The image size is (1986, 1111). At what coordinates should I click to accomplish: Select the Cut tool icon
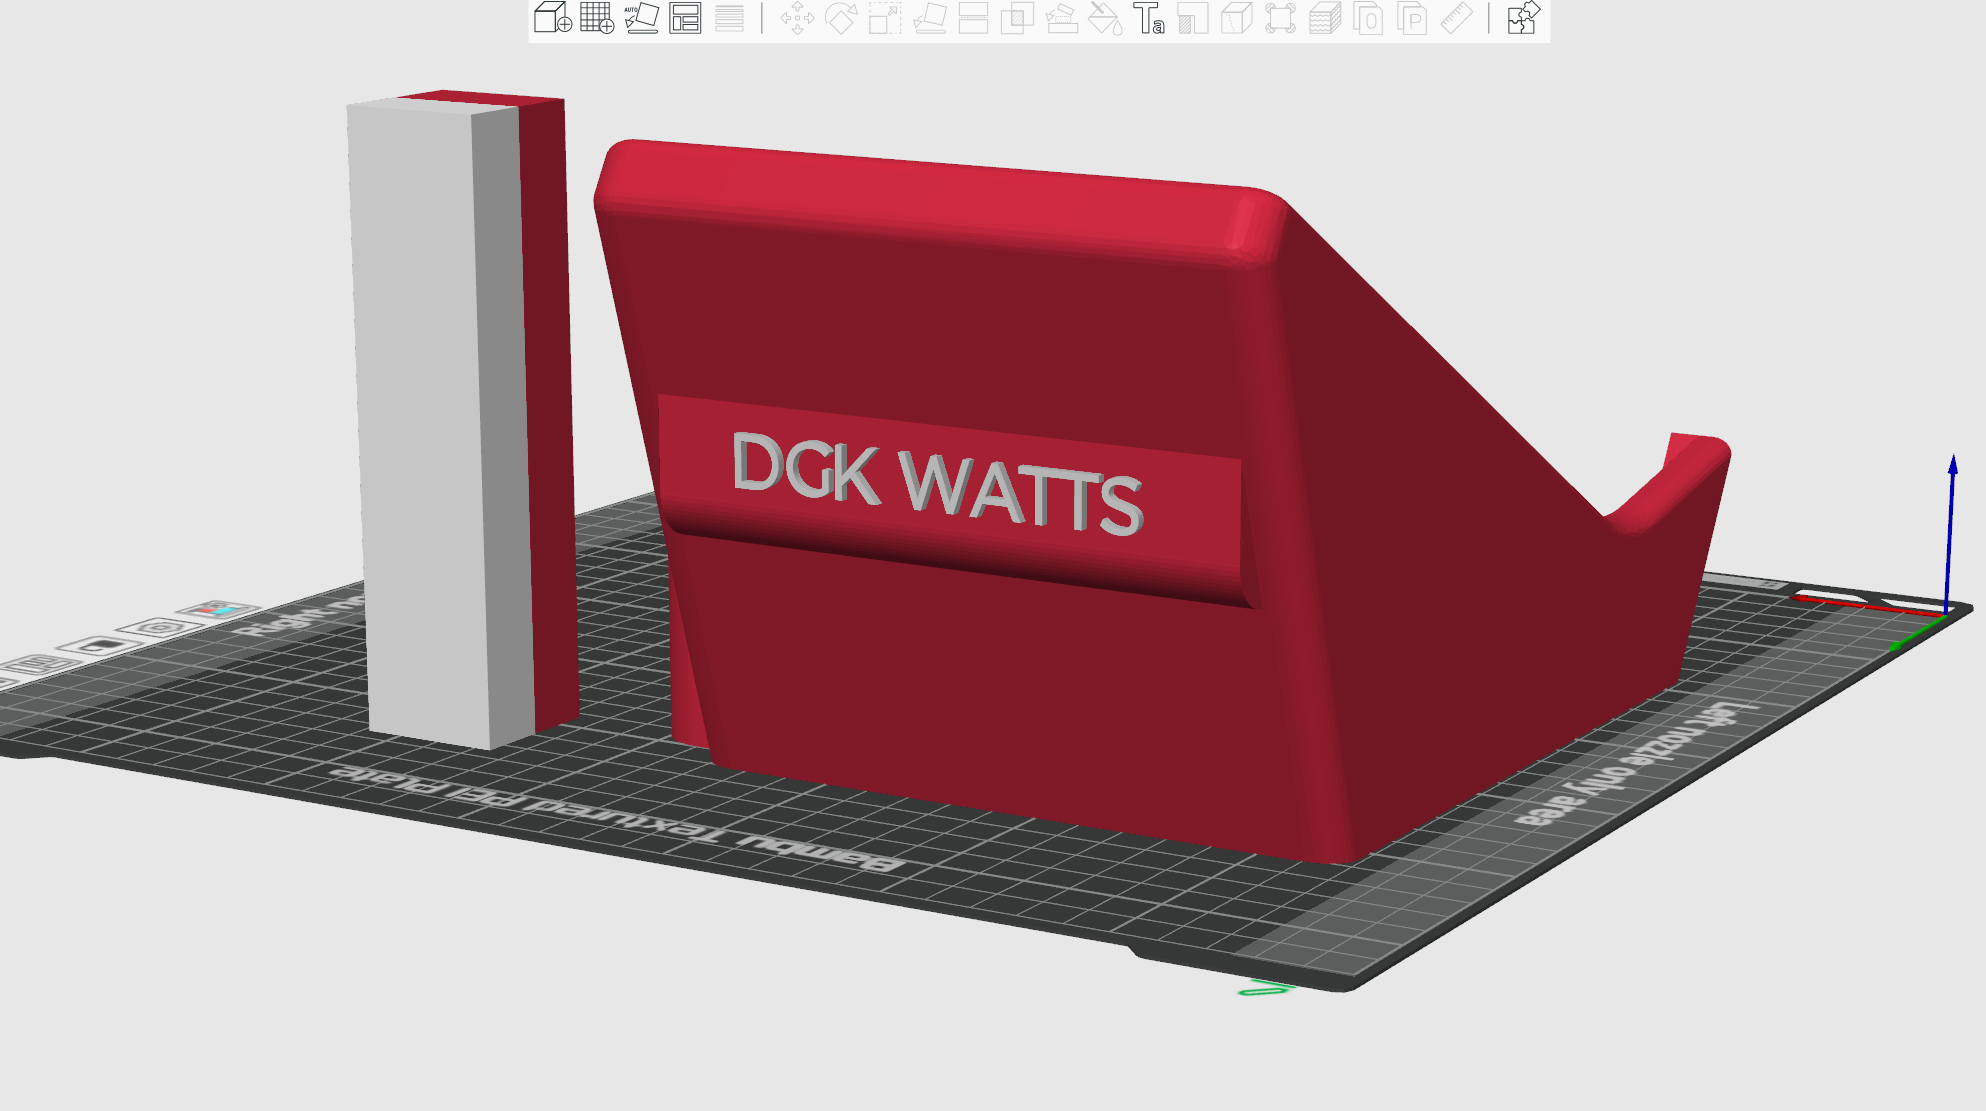(973, 18)
